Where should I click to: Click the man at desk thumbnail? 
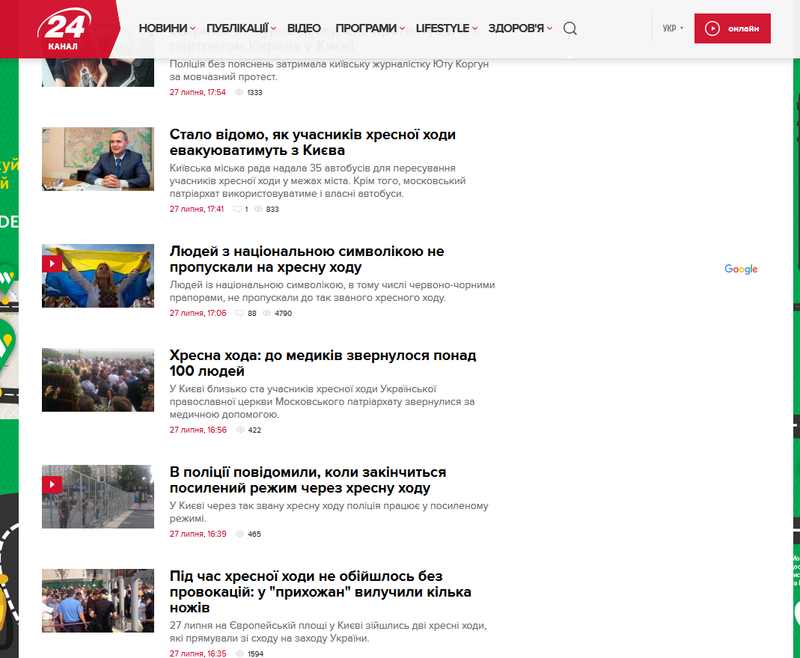coord(97,159)
